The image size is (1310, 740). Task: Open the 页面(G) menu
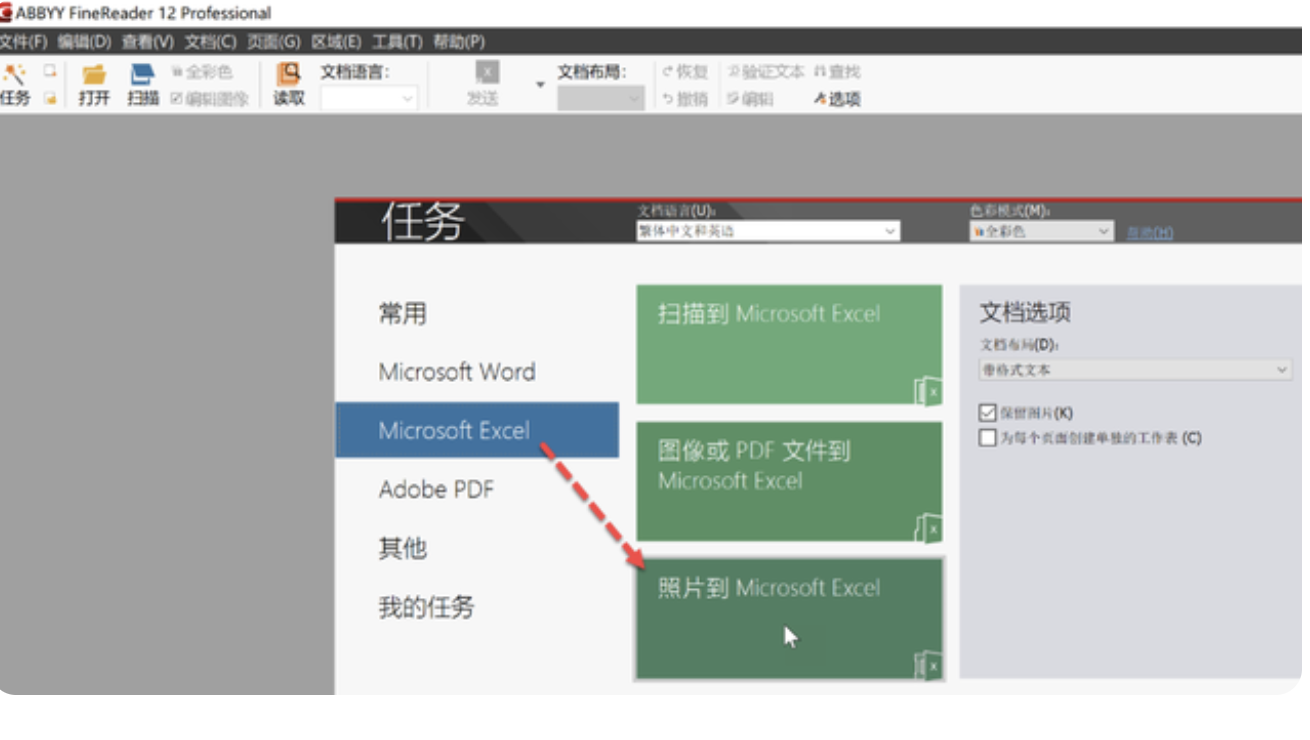274,42
